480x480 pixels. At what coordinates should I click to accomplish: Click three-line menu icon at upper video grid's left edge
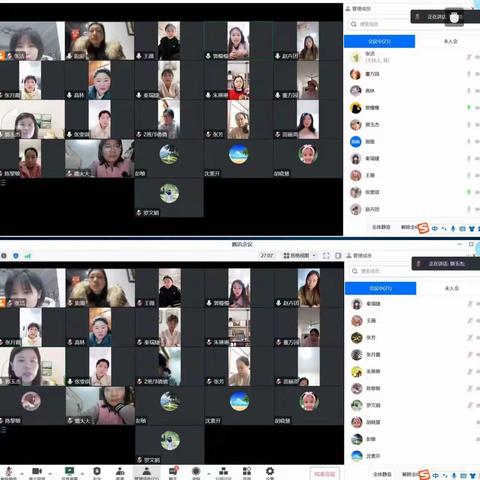(3, 182)
